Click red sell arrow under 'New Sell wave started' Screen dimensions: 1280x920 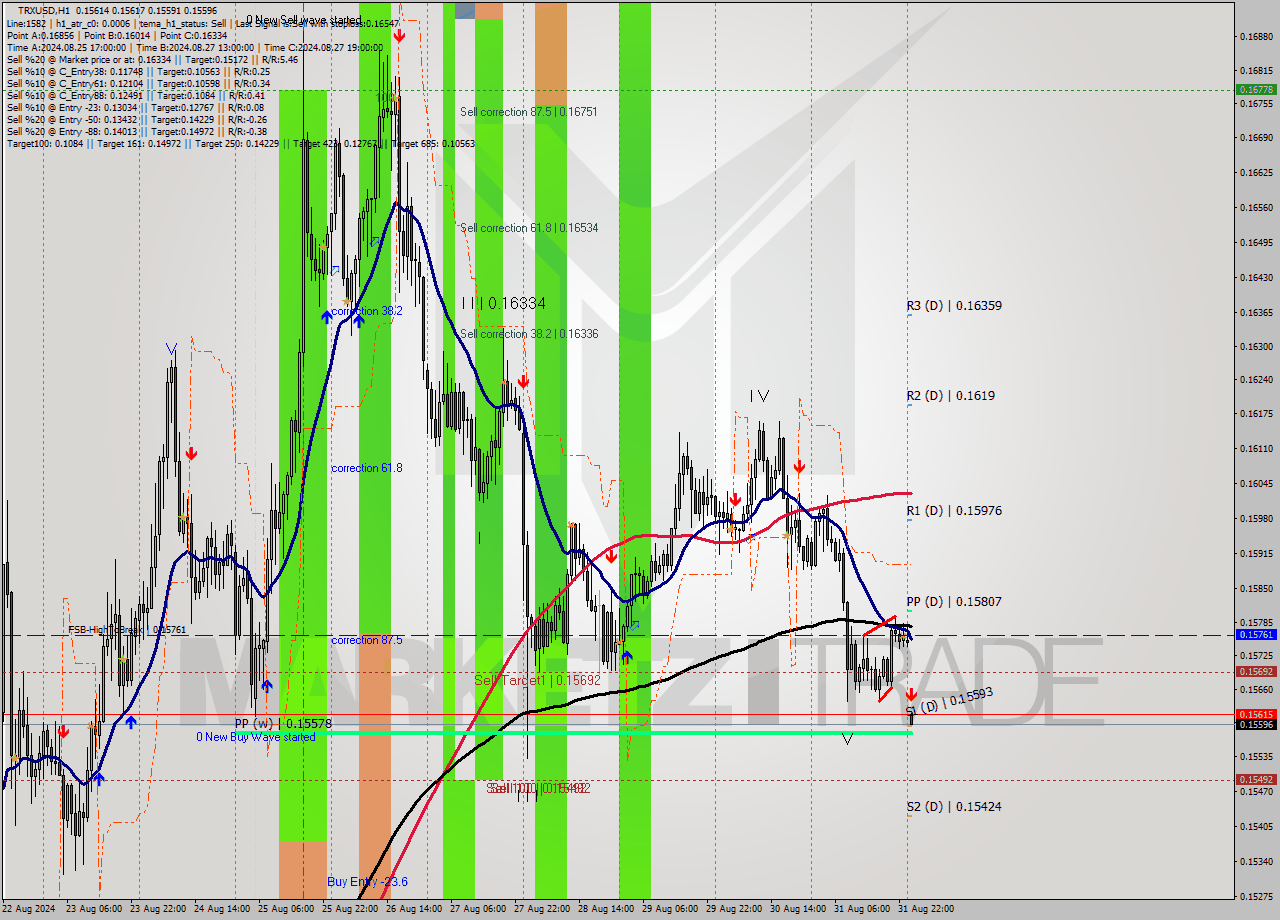[399, 36]
